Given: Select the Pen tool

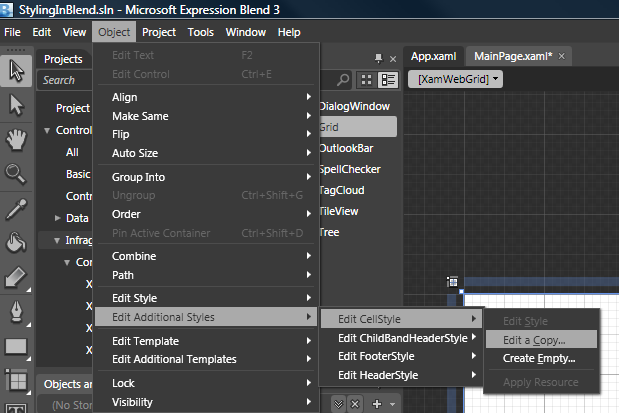Looking at the screenshot, I should [x=16, y=312].
